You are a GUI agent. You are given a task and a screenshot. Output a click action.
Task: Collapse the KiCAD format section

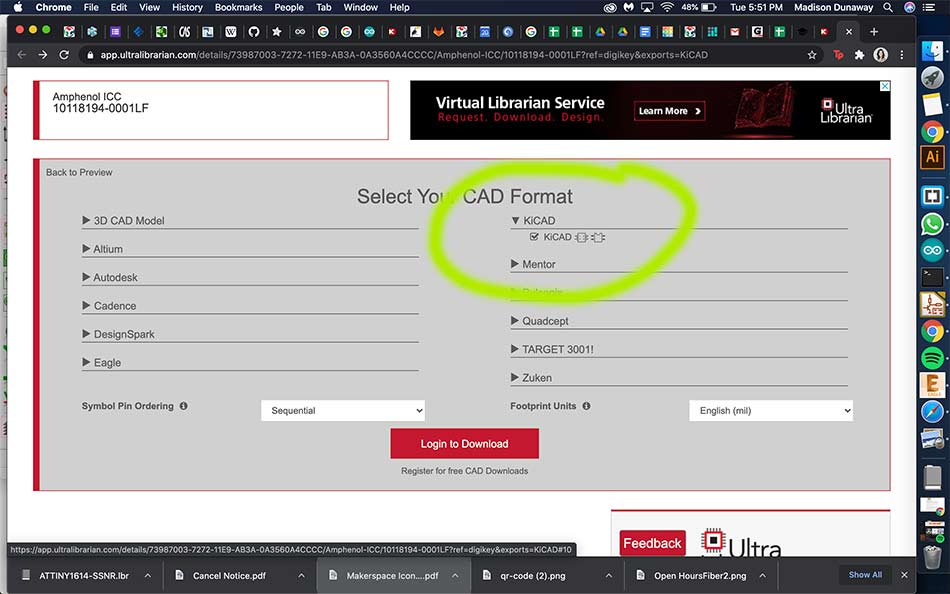point(533,221)
